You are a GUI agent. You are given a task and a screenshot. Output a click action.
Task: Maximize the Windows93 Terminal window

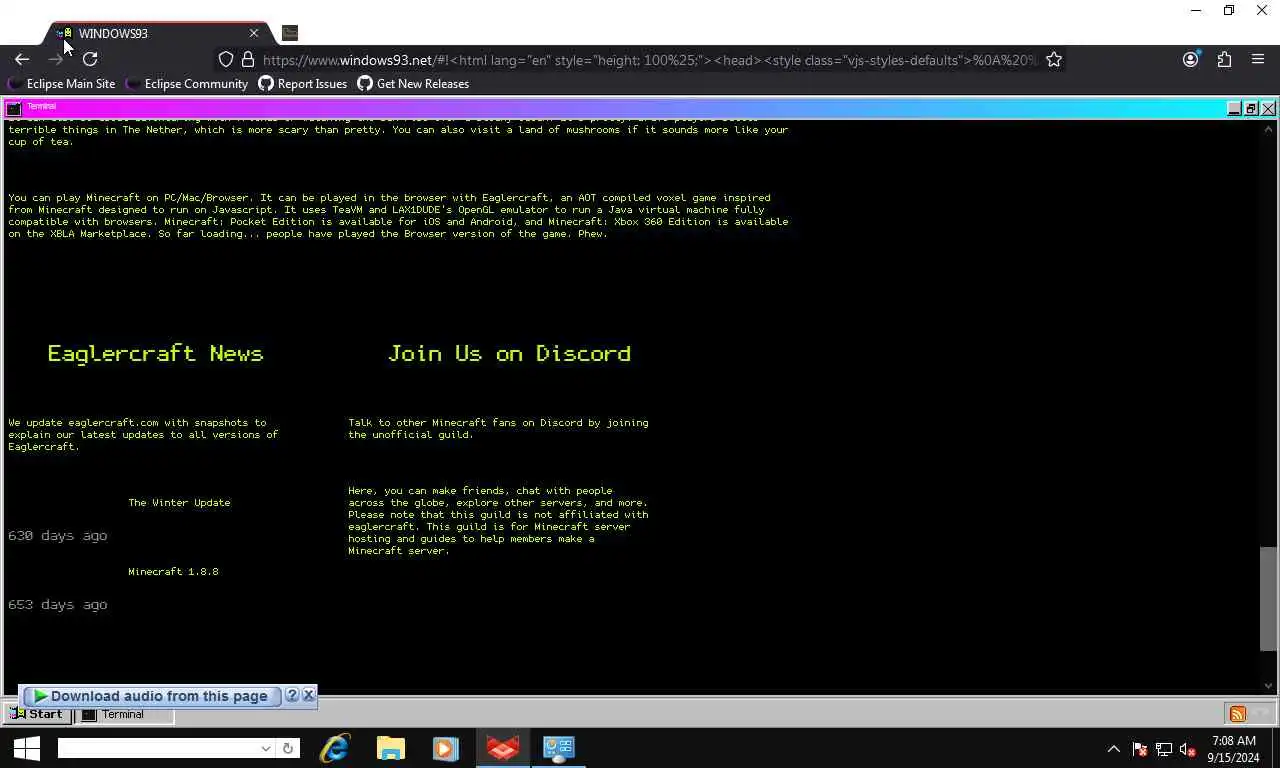1251,108
